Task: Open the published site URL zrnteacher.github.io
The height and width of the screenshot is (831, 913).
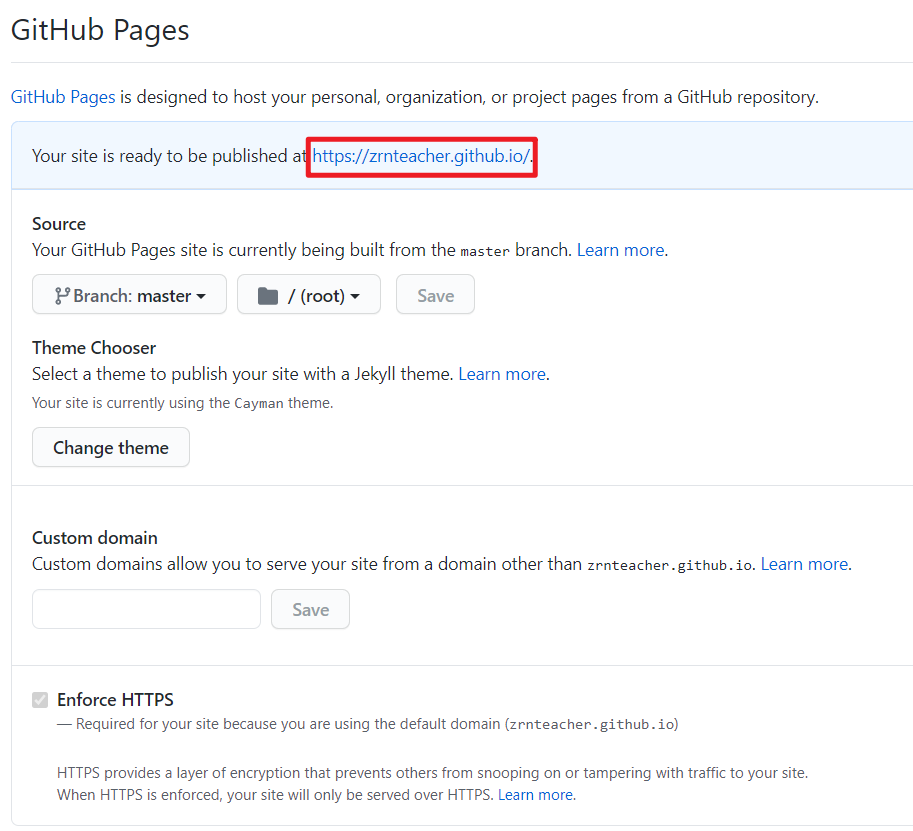Action: (x=421, y=156)
